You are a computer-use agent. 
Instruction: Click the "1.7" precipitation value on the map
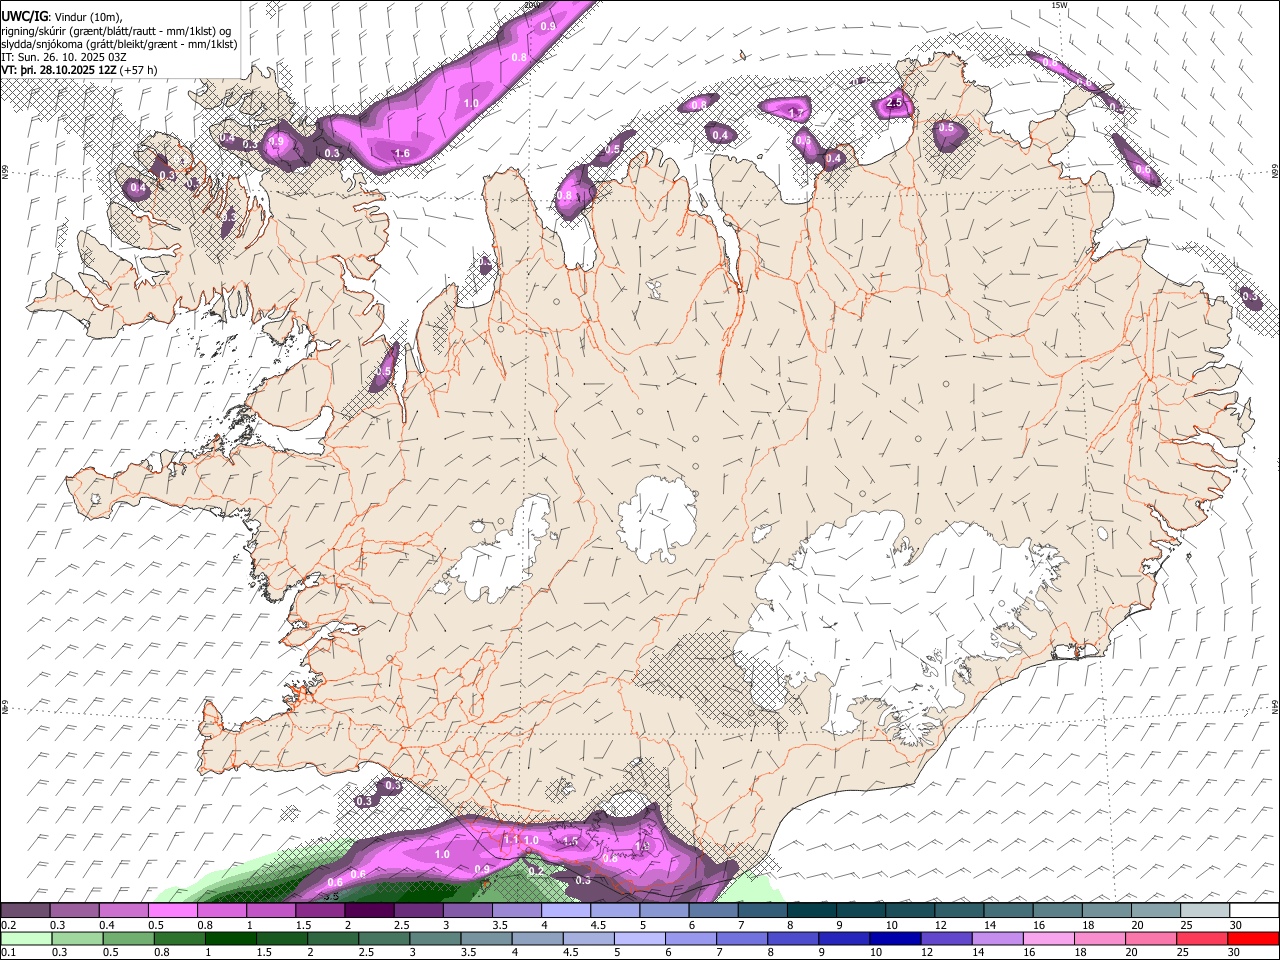tap(797, 113)
